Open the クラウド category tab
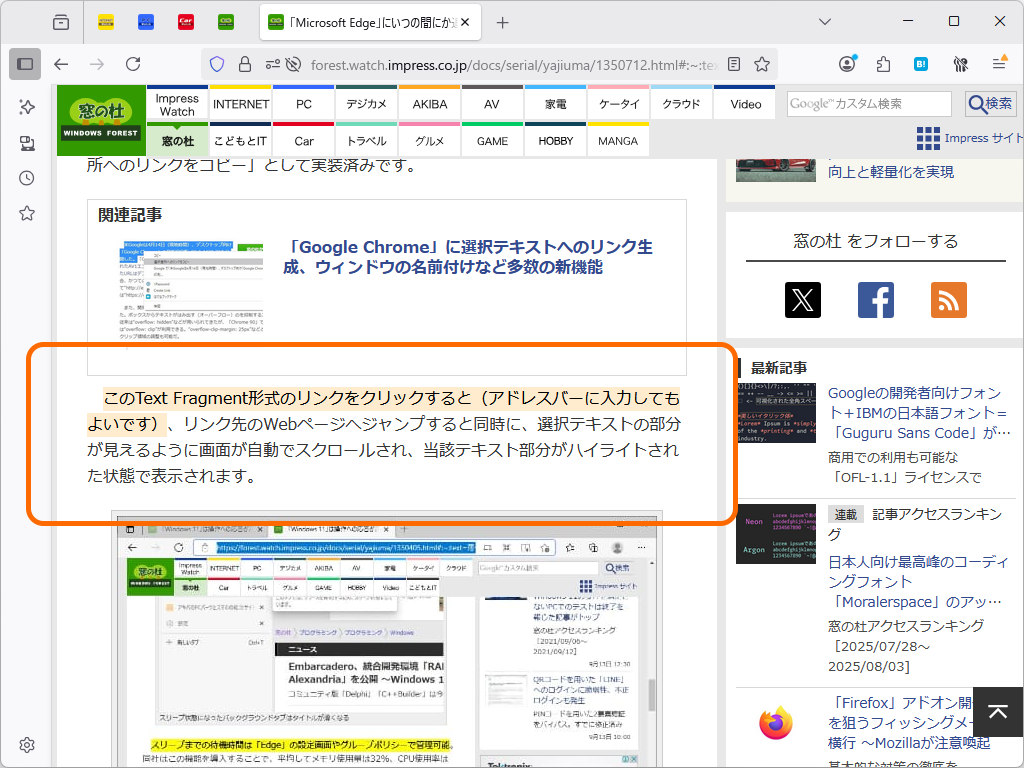The height and width of the screenshot is (768, 1024). coord(681,103)
